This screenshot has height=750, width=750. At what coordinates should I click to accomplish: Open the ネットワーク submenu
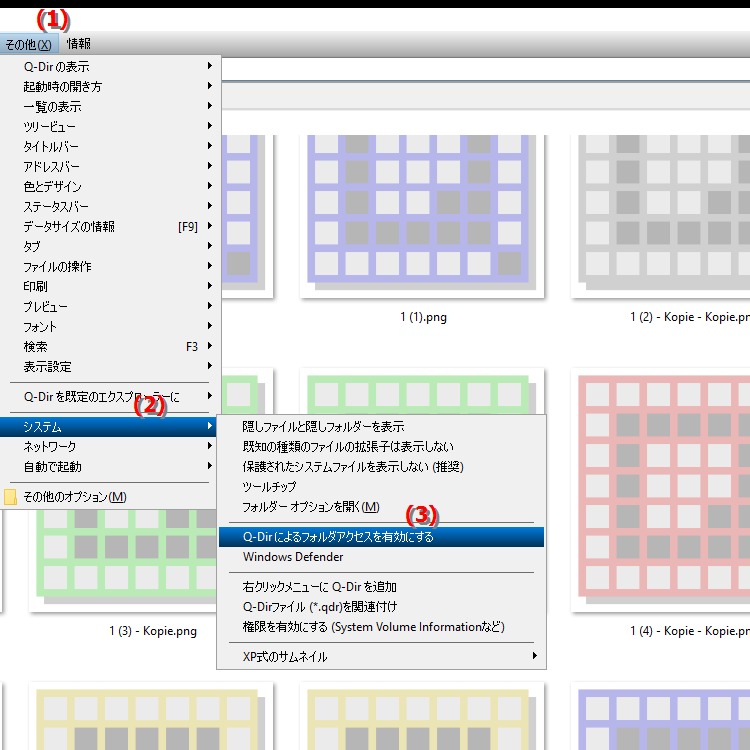(110, 446)
